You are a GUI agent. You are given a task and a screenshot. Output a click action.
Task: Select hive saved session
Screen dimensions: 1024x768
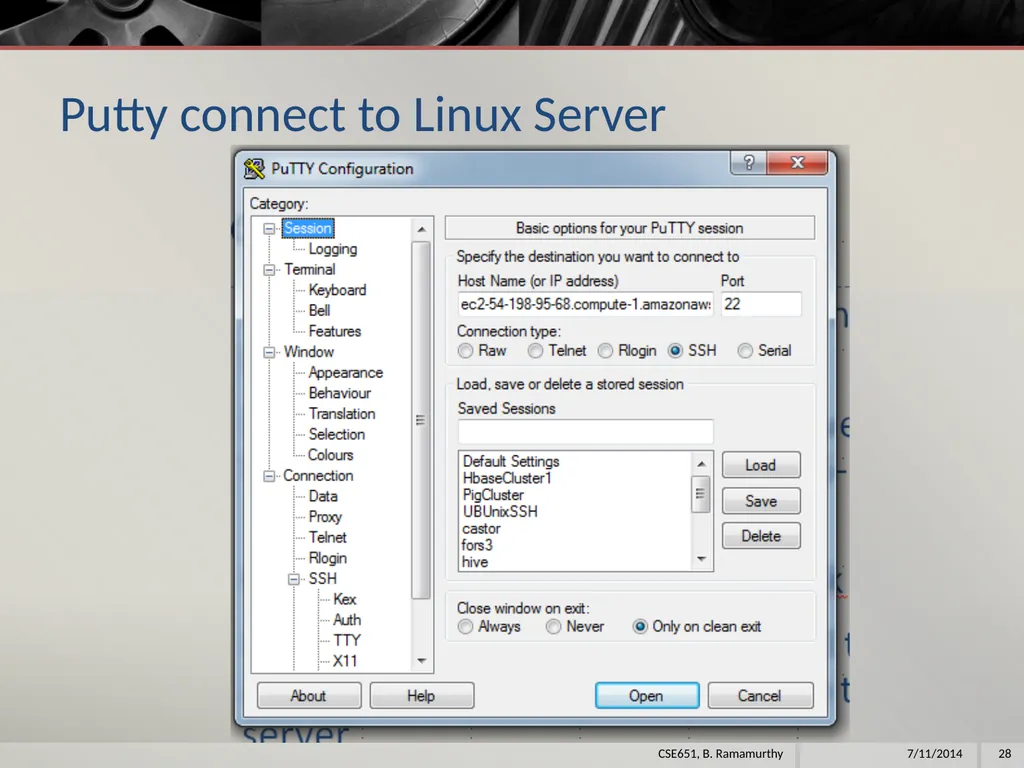(475, 562)
